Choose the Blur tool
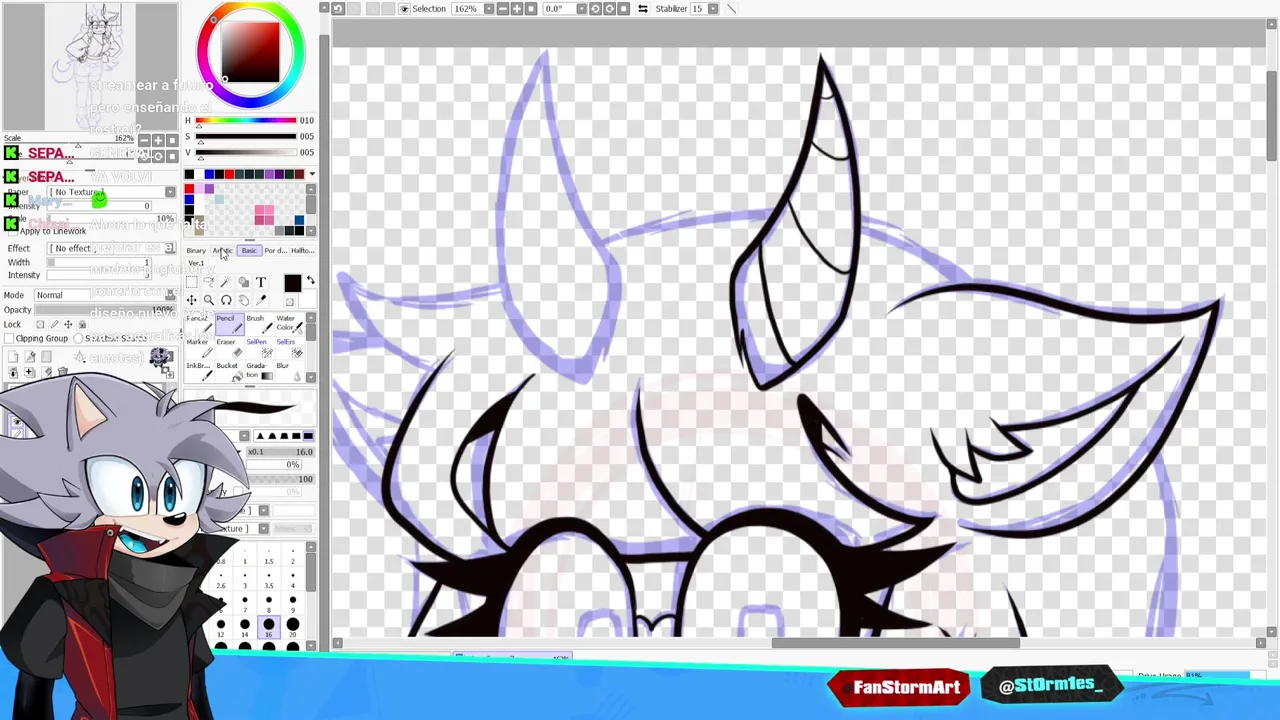Image resolution: width=1280 pixels, height=720 pixels. pos(289,372)
